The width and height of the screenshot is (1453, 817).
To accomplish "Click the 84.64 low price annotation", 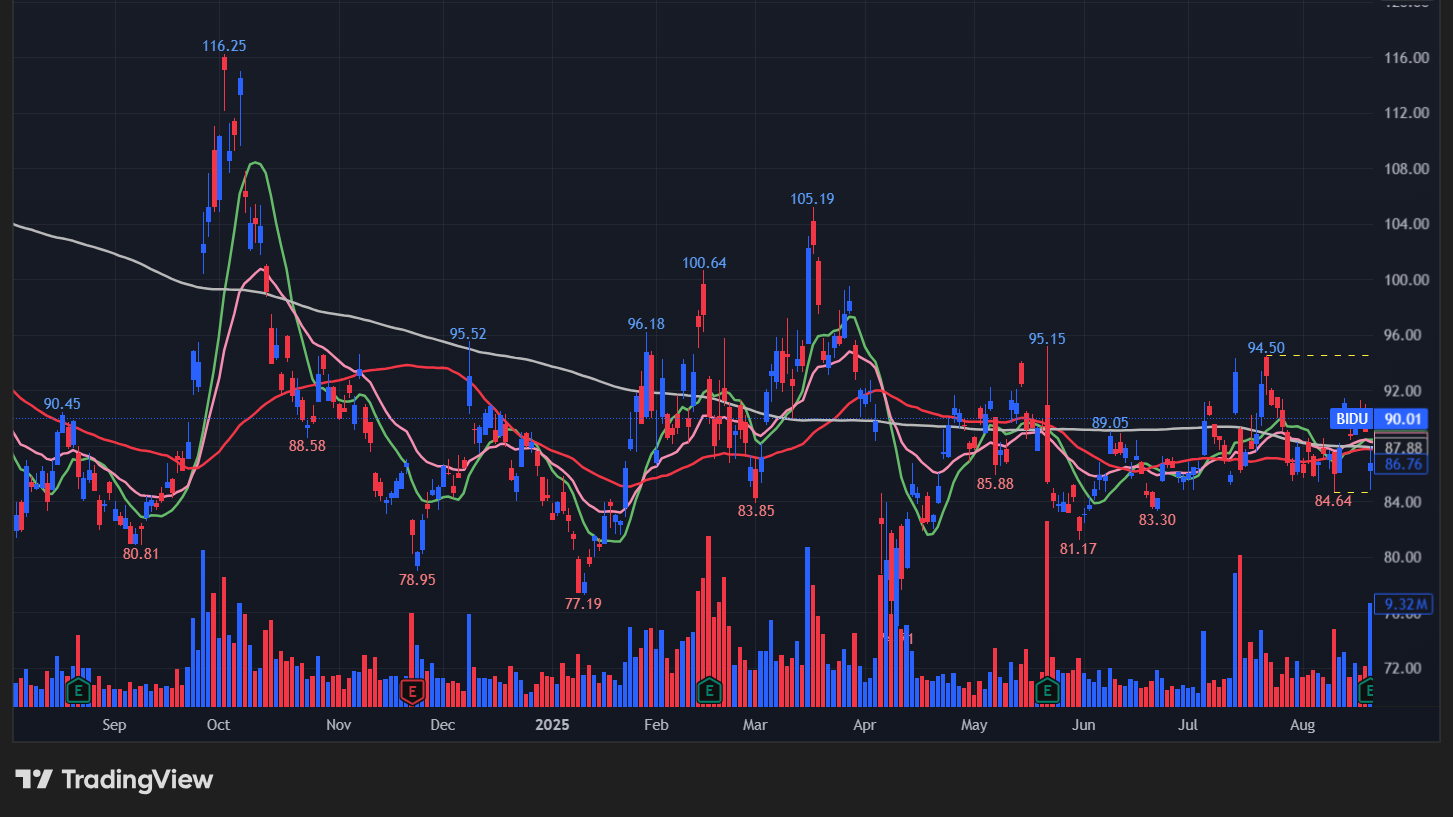I will (1333, 501).
